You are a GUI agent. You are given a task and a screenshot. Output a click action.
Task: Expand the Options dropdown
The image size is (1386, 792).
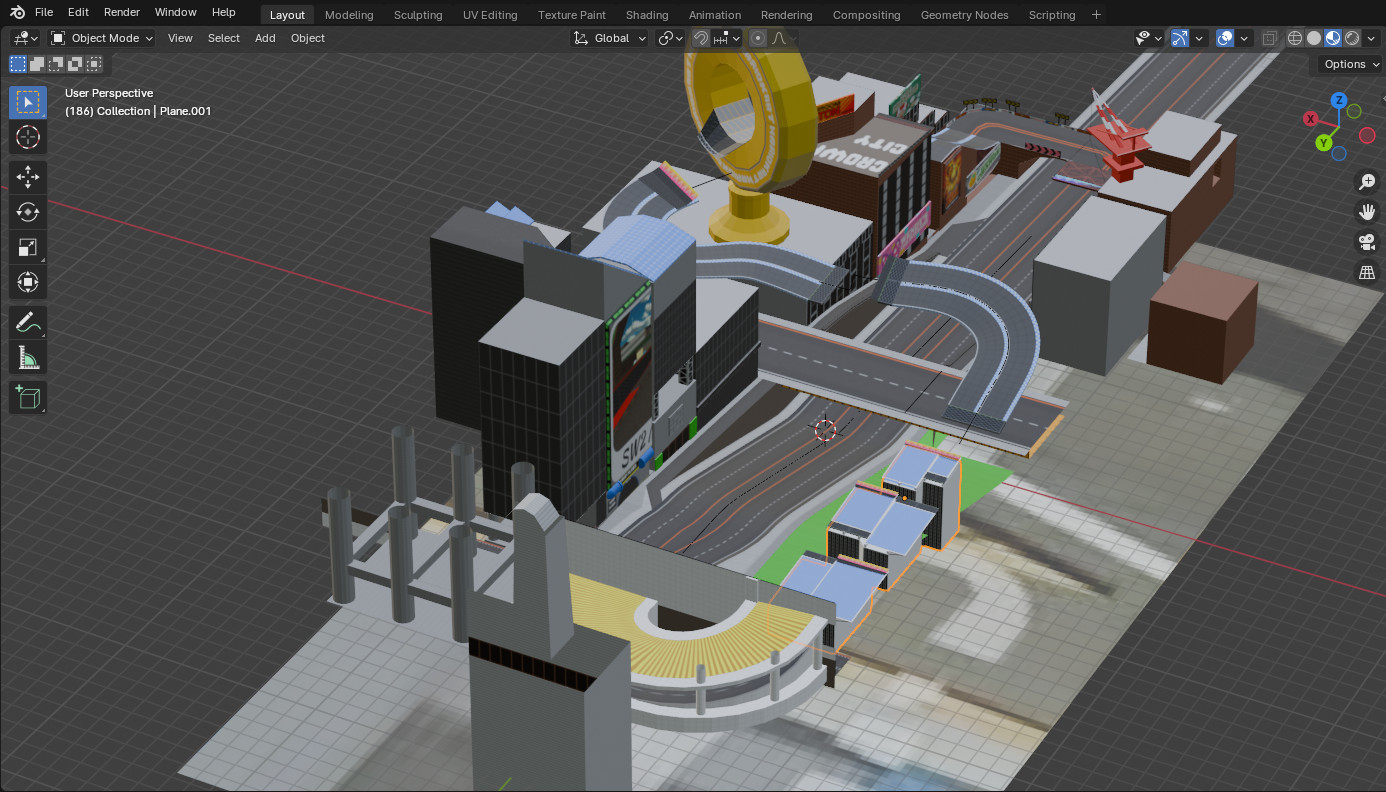(x=1351, y=64)
